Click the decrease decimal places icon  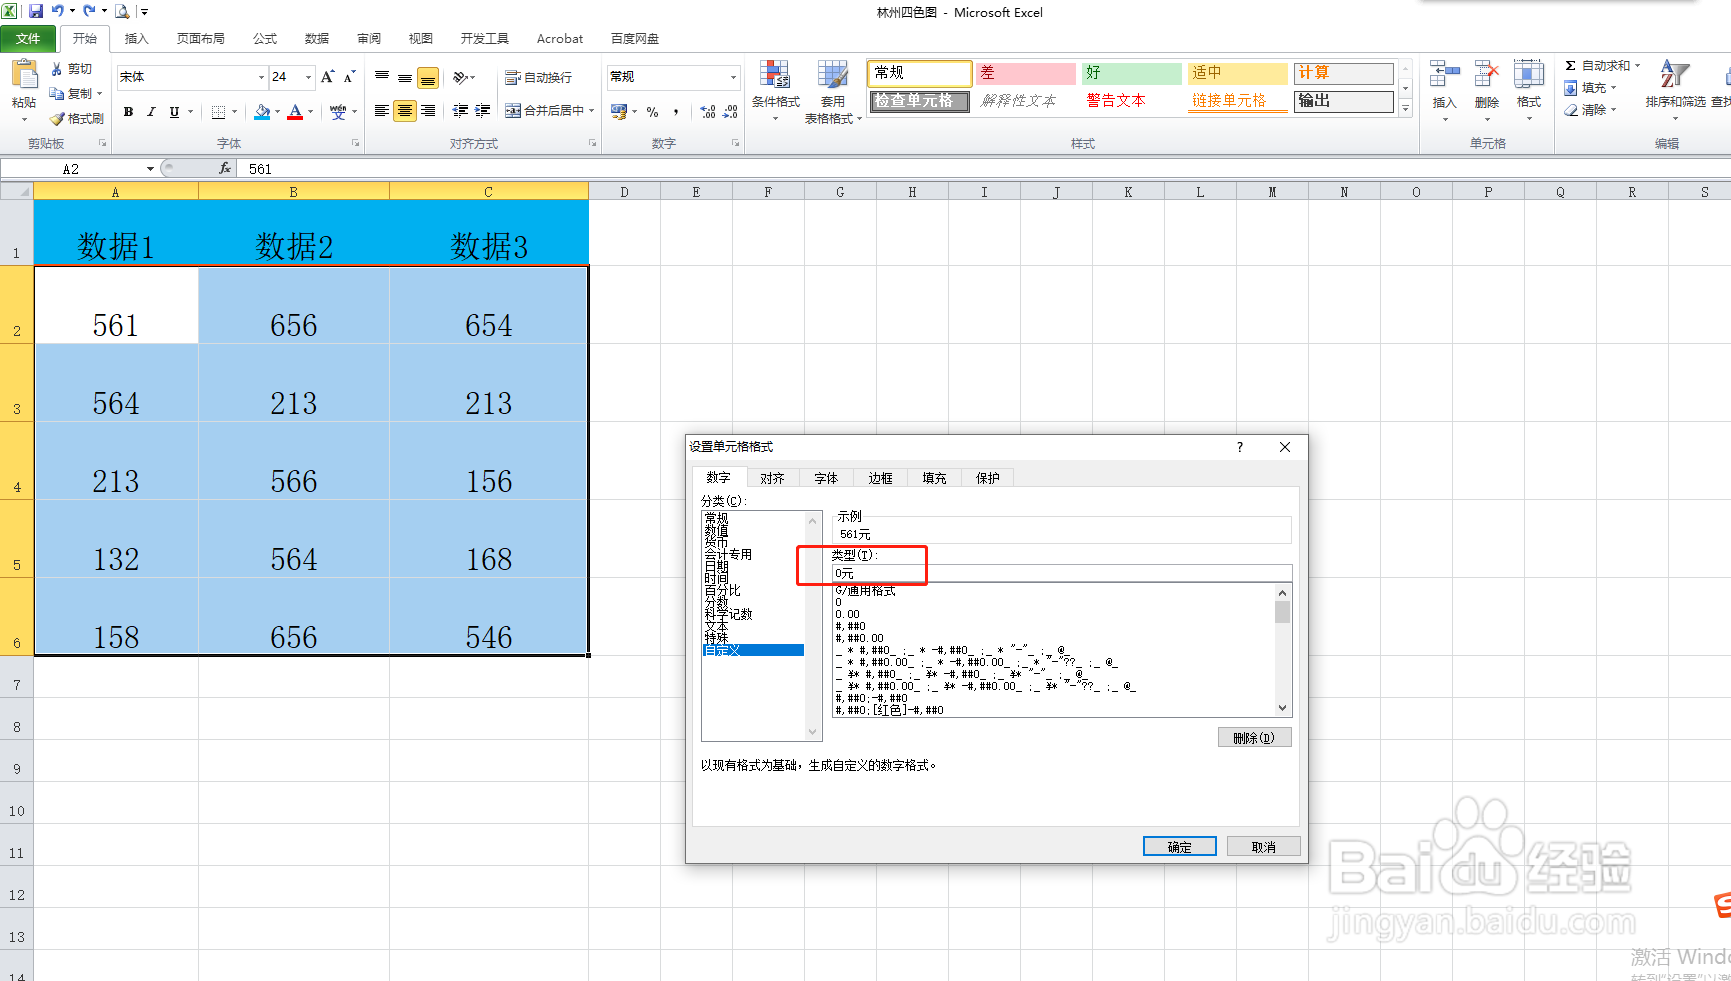pyautogui.click(x=730, y=112)
